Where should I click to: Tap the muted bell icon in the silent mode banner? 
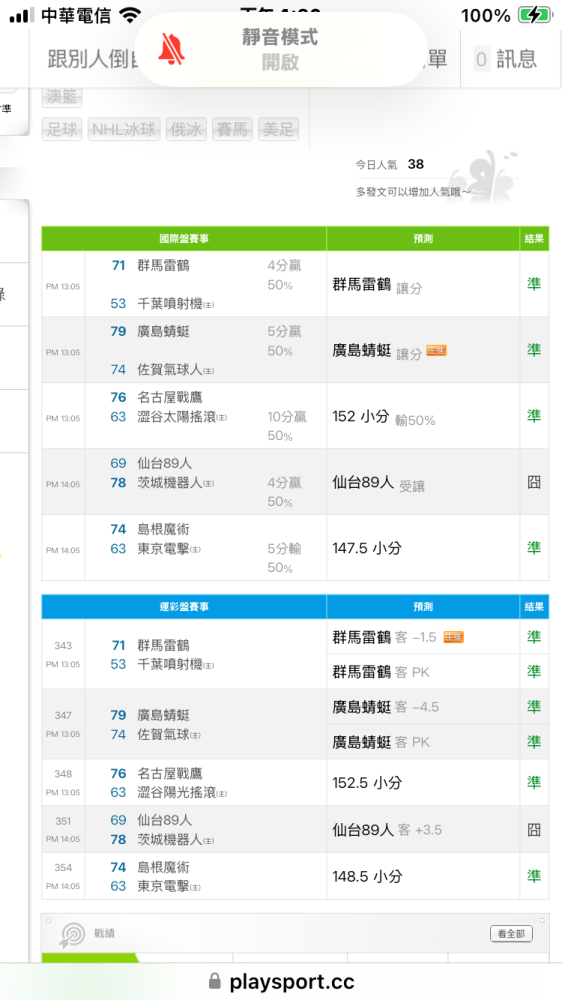(171, 50)
